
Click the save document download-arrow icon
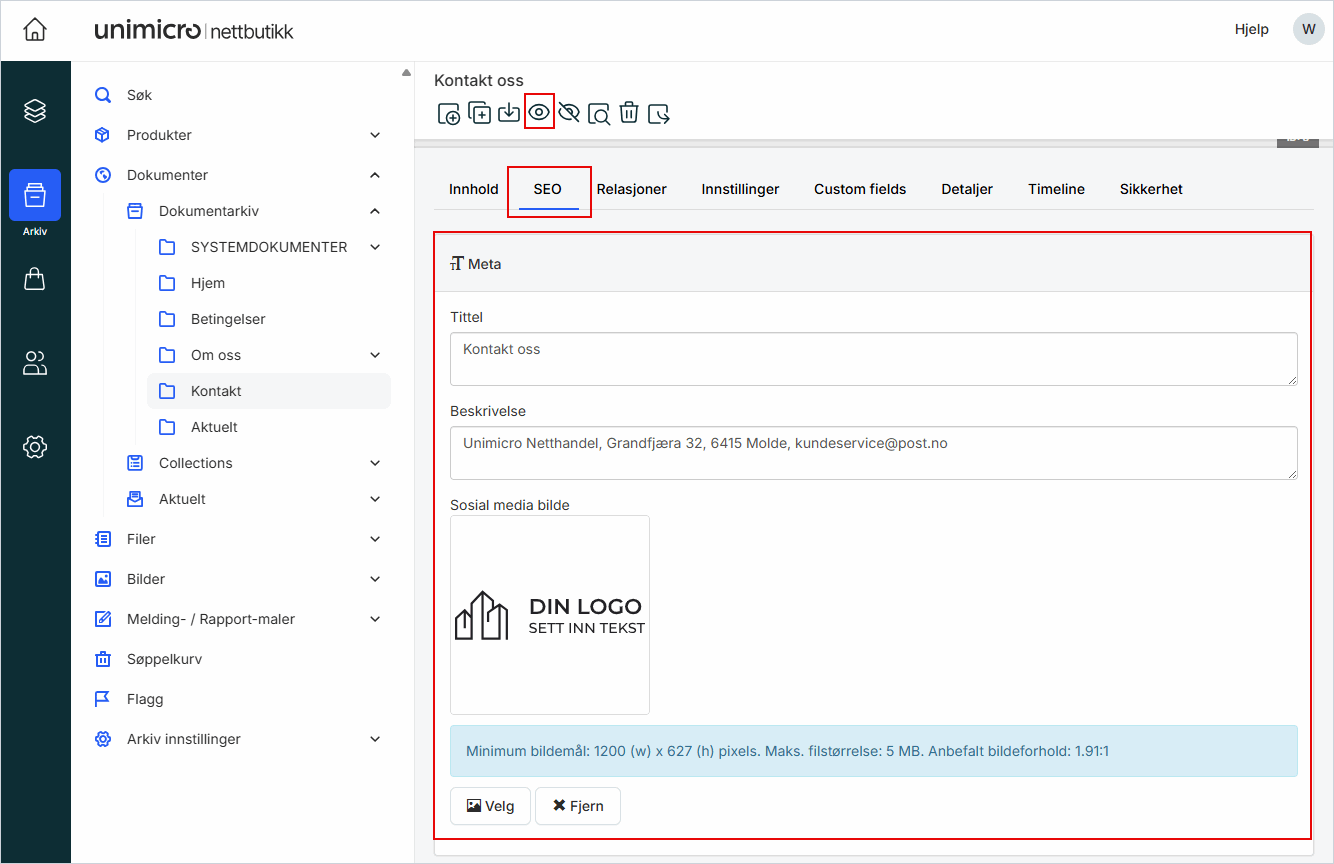(509, 113)
